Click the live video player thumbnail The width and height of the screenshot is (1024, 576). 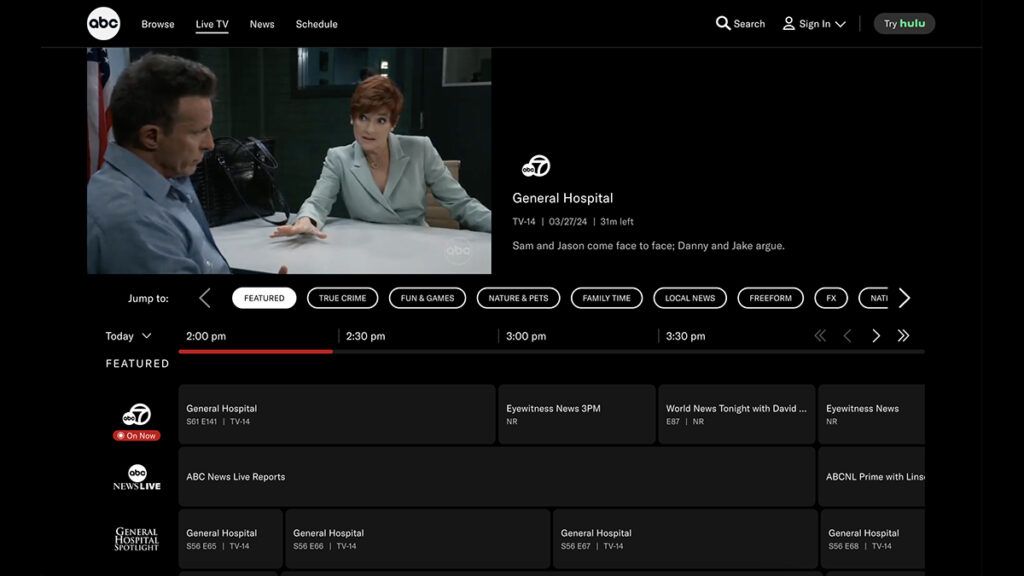[x=289, y=161]
